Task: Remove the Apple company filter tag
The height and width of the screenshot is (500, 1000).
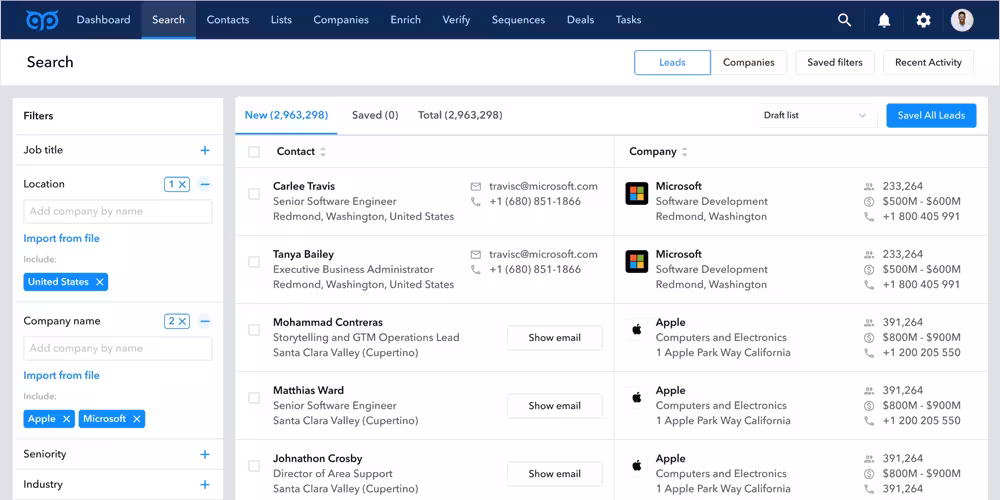Action: point(66,419)
